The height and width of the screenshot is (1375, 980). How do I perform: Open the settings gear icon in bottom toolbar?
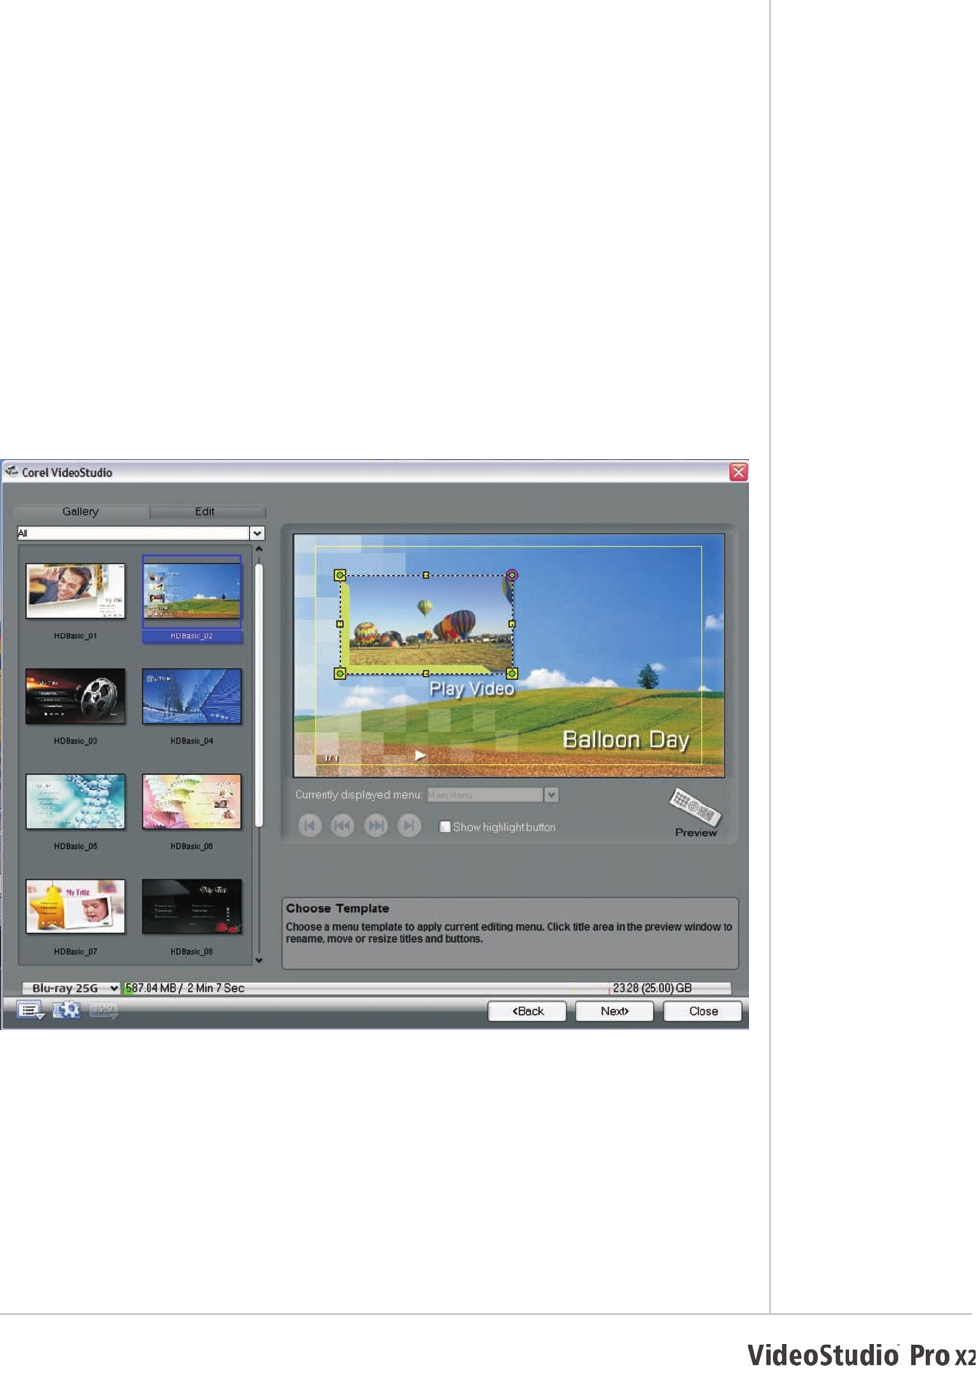click(66, 1011)
